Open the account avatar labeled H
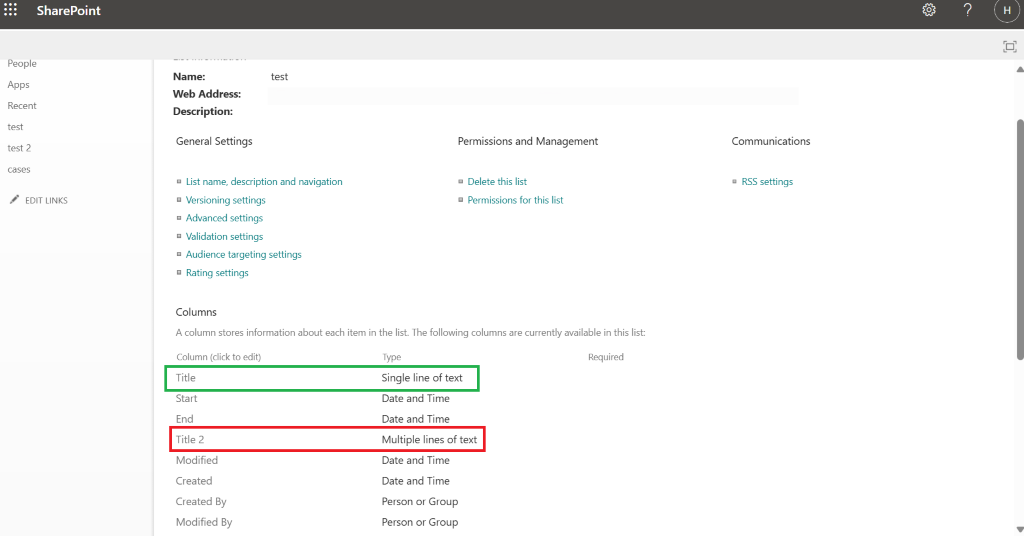This screenshot has width=1024, height=541. click(x=1007, y=10)
